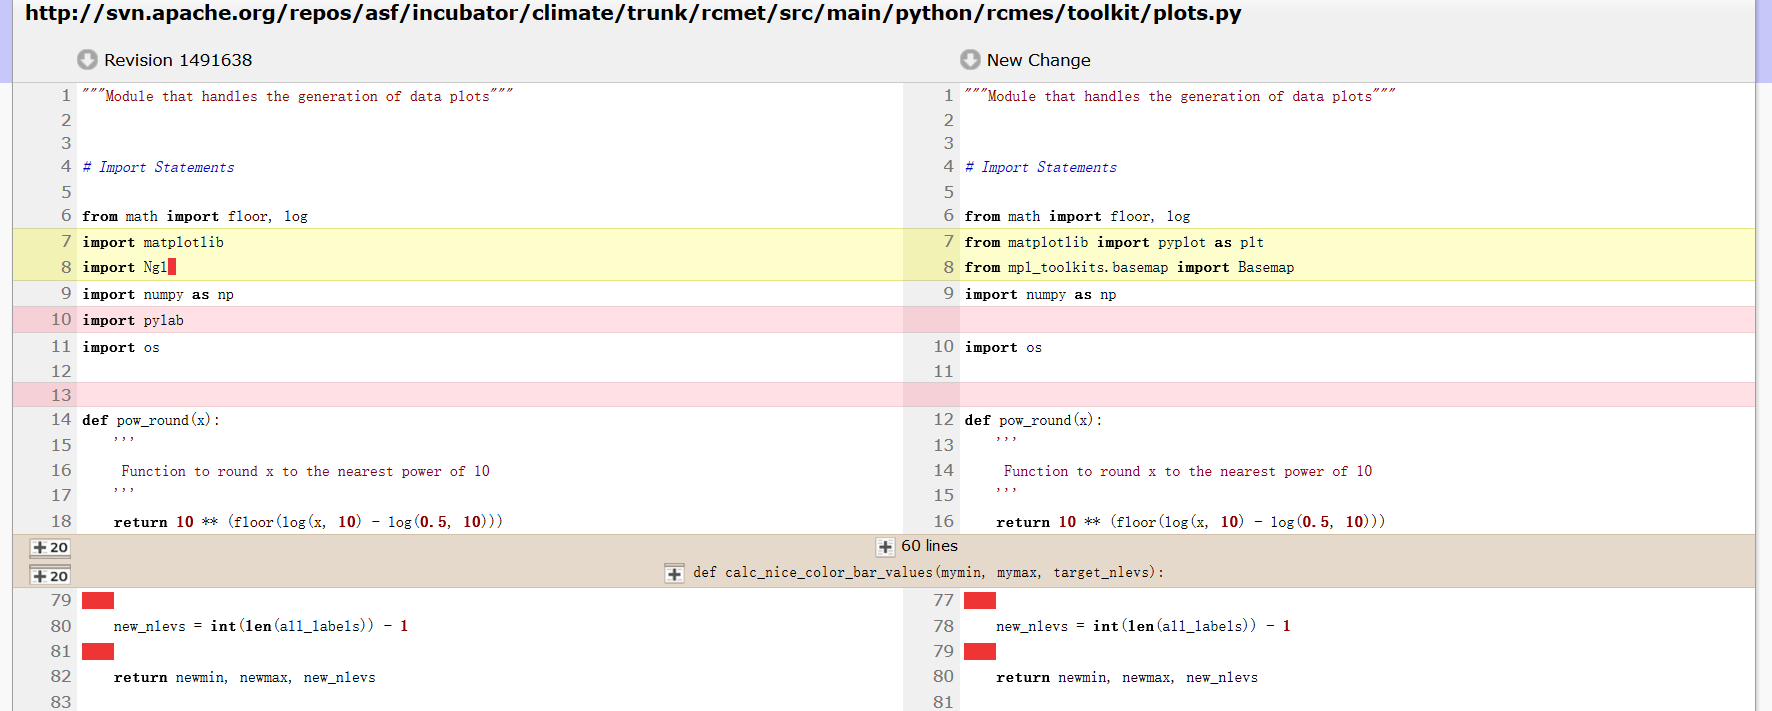Click the Revision 1491638 label

[x=178, y=60]
